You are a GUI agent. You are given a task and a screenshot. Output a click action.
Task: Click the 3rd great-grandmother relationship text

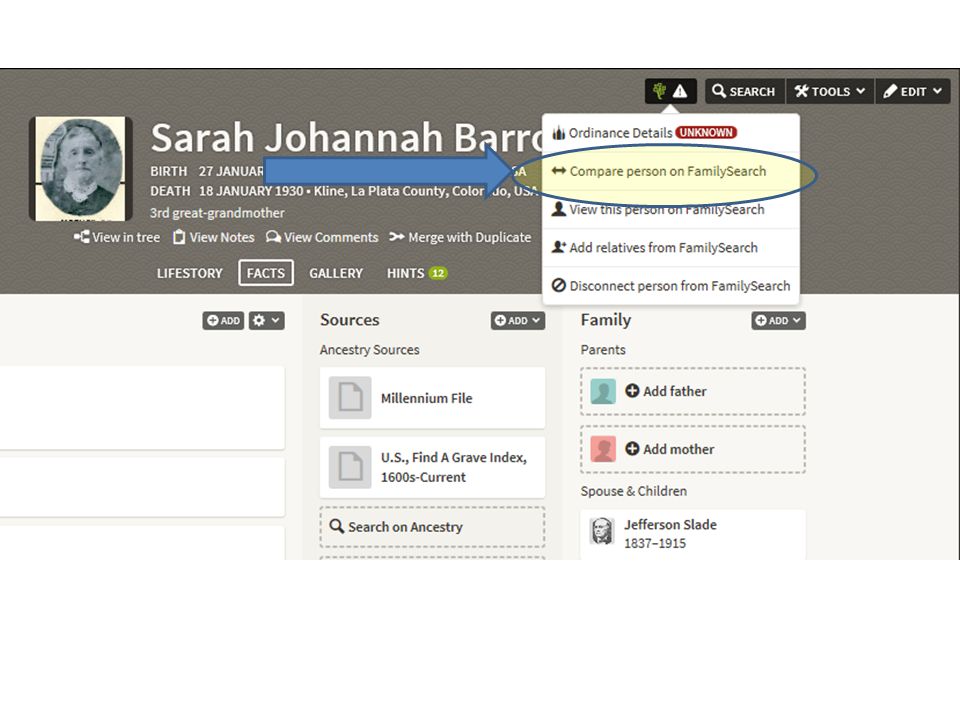point(217,213)
